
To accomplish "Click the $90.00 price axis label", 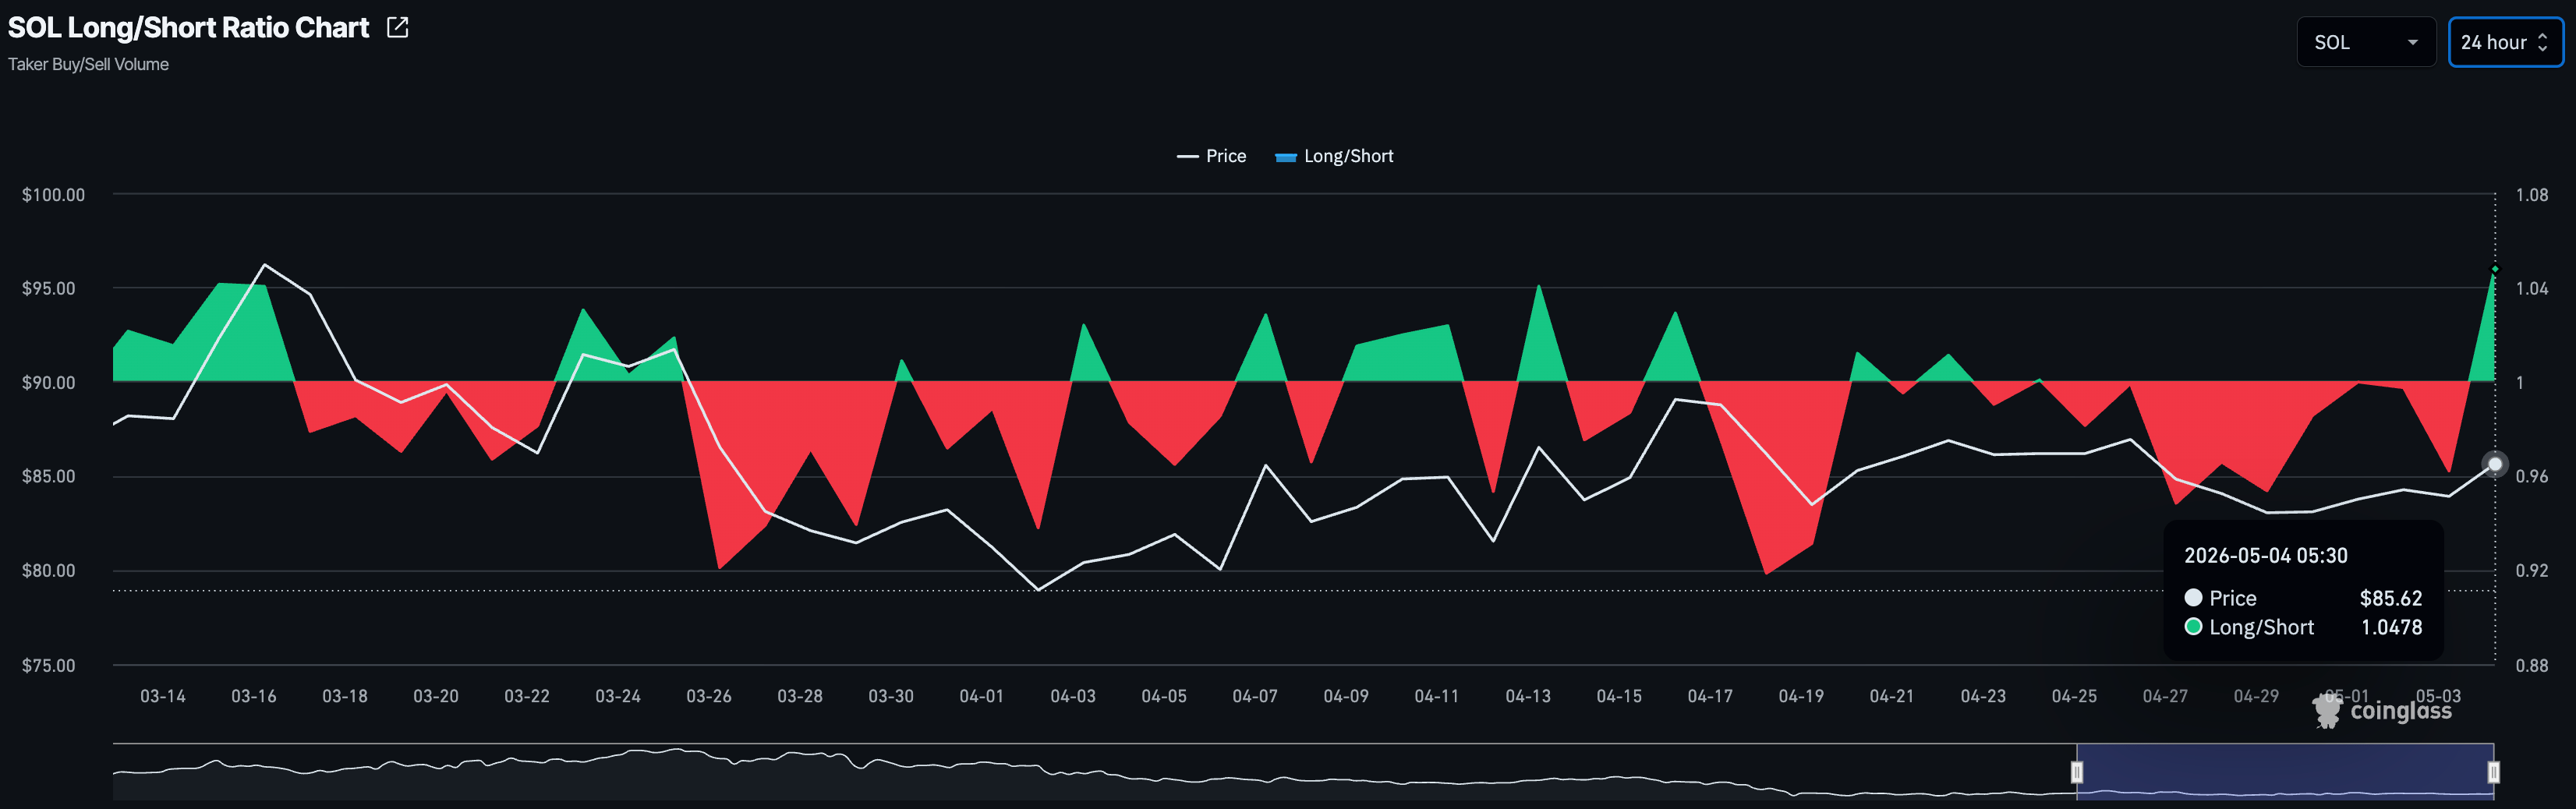I will pos(49,382).
